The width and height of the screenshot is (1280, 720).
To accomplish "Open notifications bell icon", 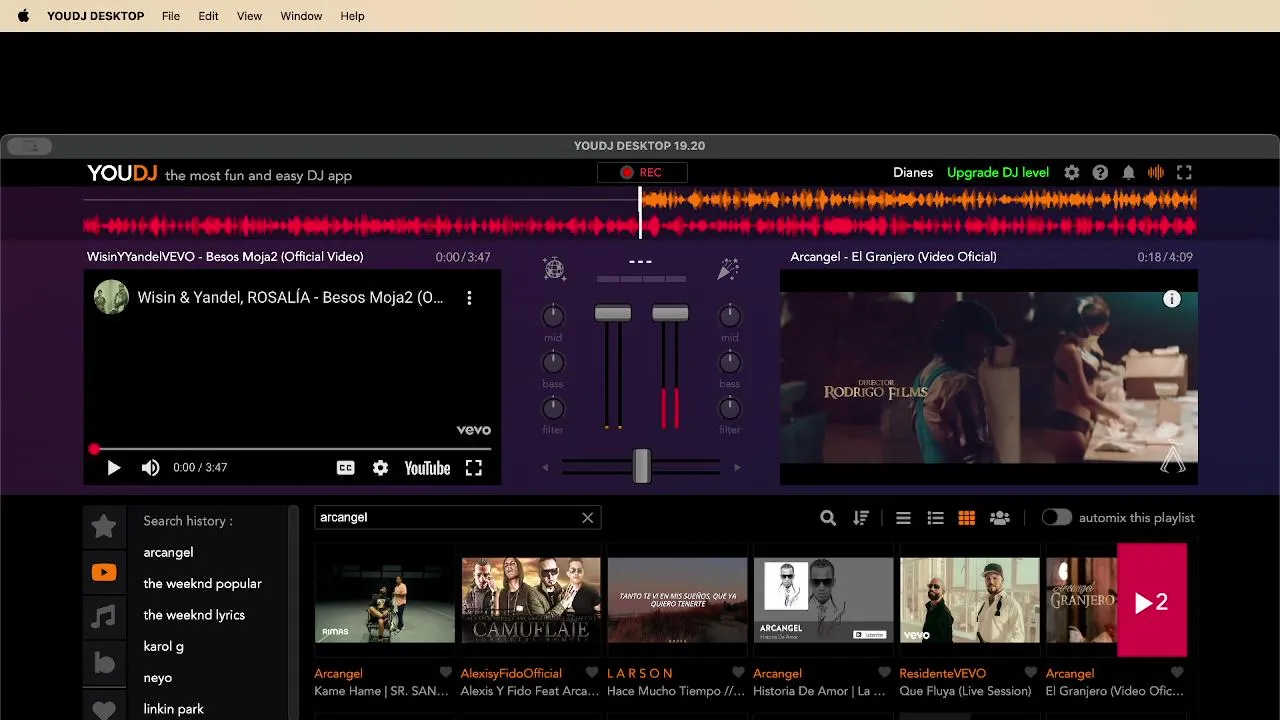I will coord(1128,172).
